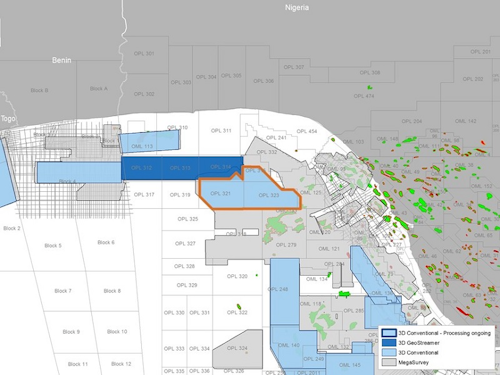Click the OML 113 survey area label
Image resolution: width=500 pixels, height=375 pixels.
pyautogui.click(x=142, y=146)
